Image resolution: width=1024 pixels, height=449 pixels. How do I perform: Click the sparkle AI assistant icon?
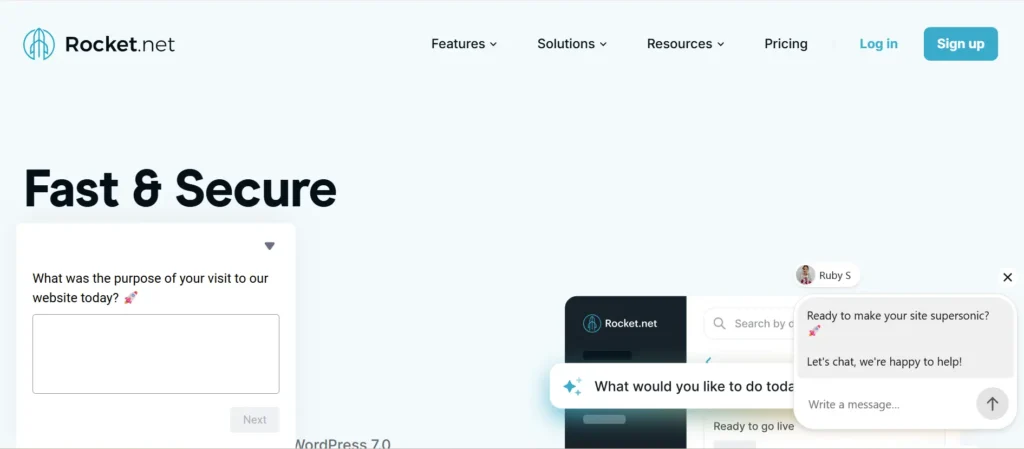coord(572,386)
